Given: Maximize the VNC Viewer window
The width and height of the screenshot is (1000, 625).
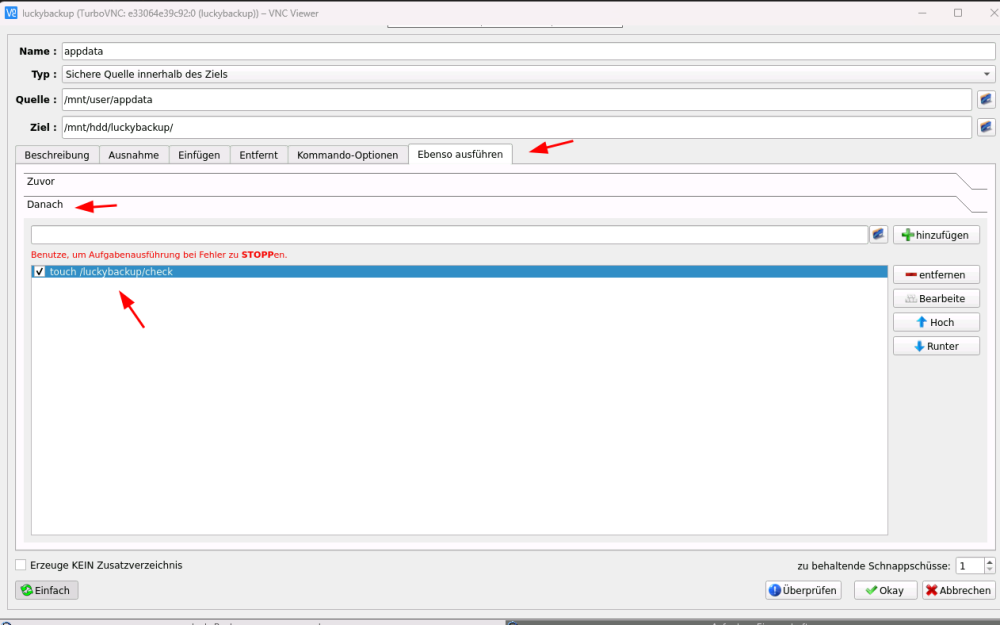Looking at the screenshot, I should 957,13.
